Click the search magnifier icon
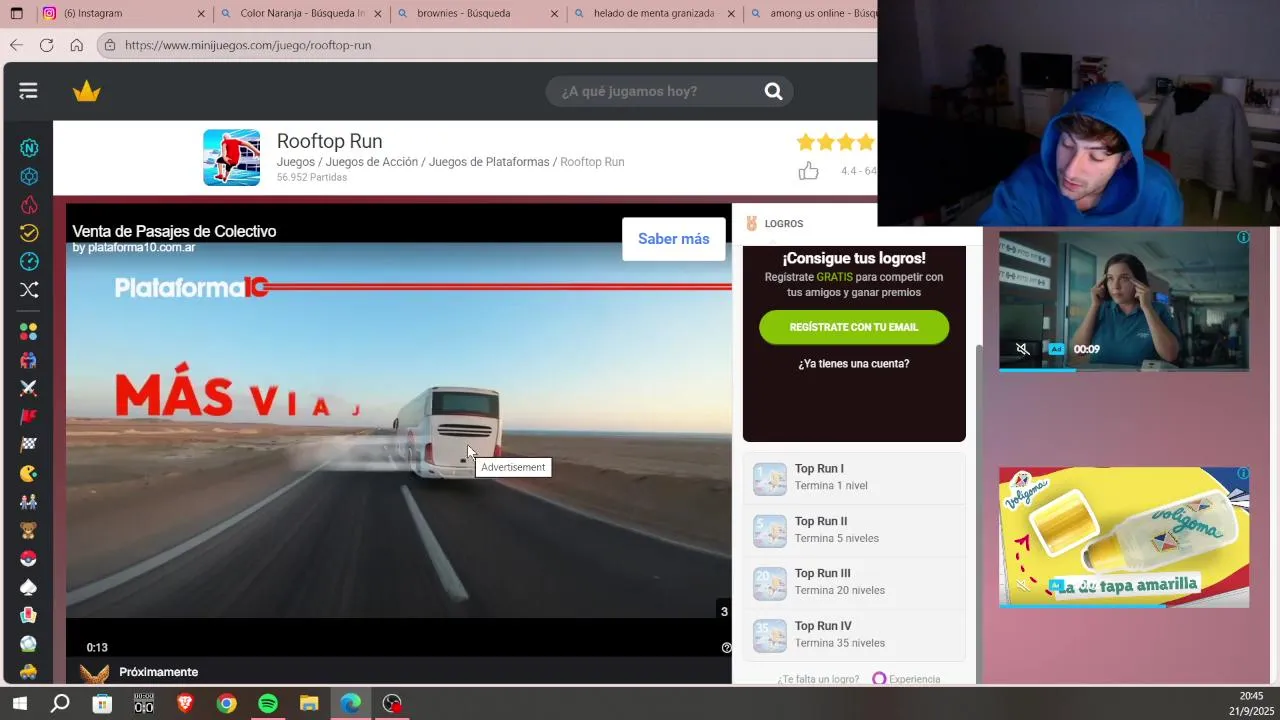Image resolution: width=1280 pixels, height=720 pixels. (773, 91)
